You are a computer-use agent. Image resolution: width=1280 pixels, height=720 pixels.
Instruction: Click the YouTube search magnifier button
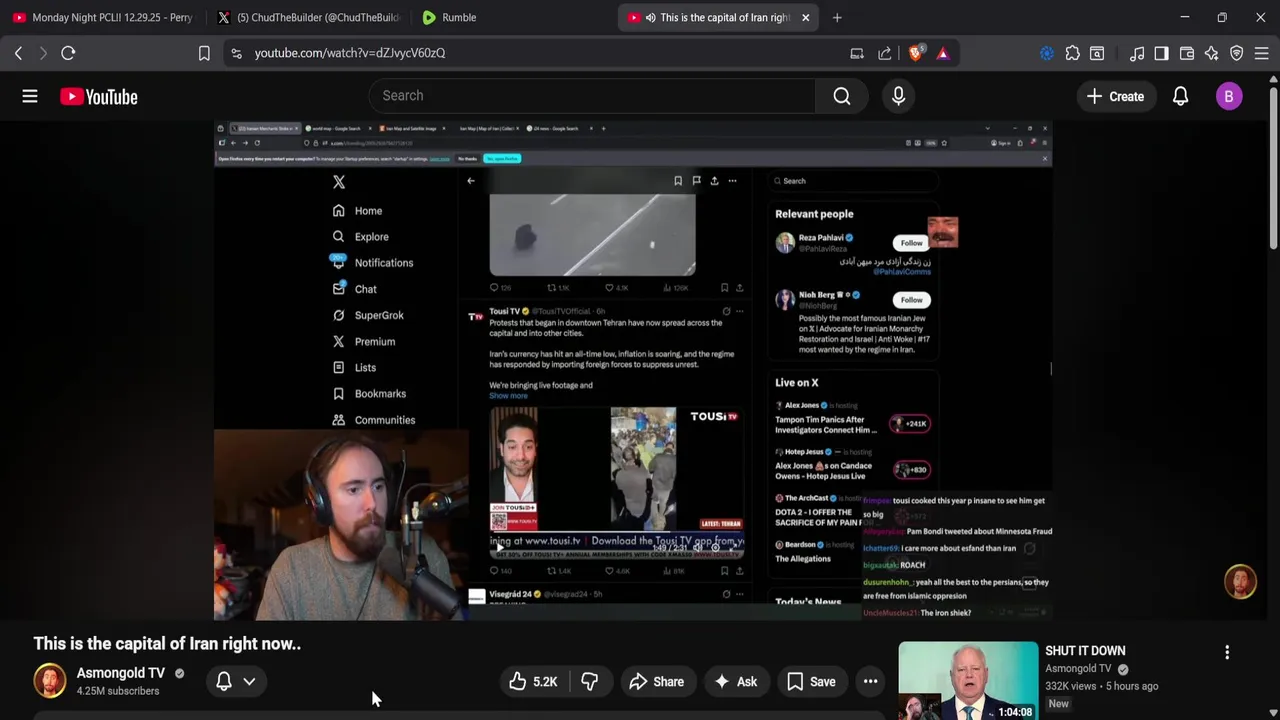(x=842, y=96)
